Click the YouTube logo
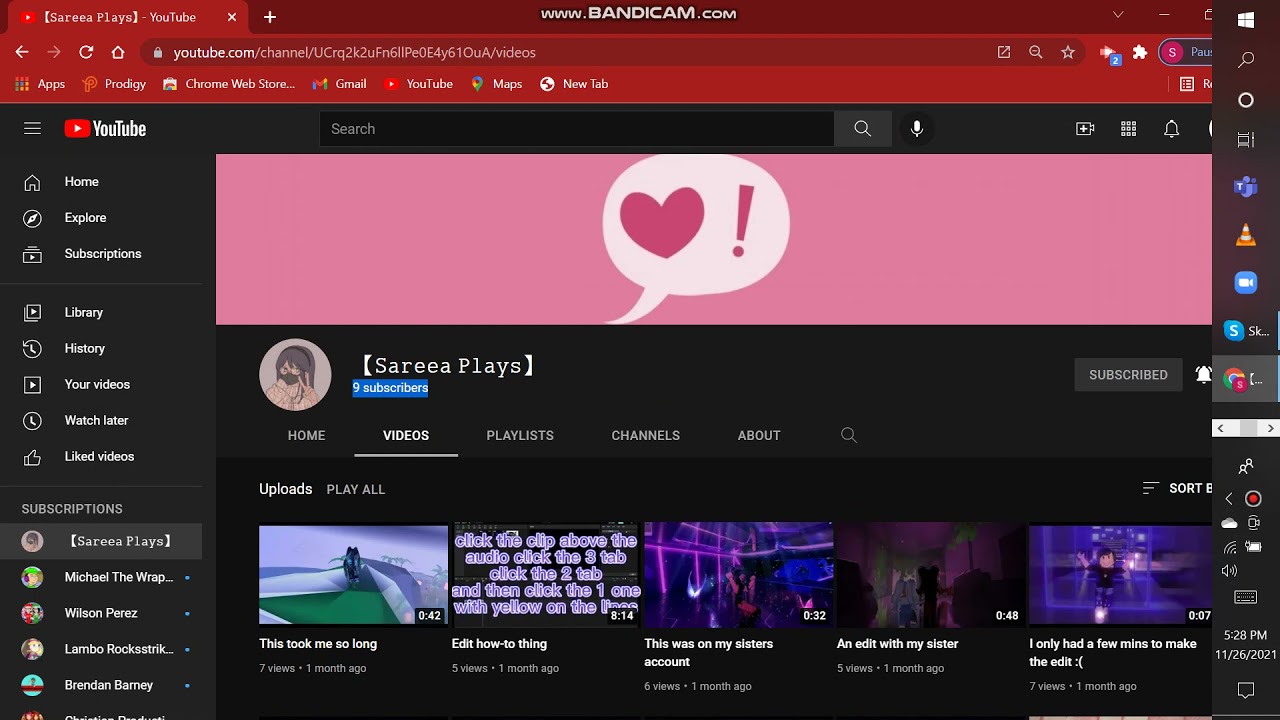Viewport: 1280px width, 720px height. pyautogui.click(x=105, y=128)
